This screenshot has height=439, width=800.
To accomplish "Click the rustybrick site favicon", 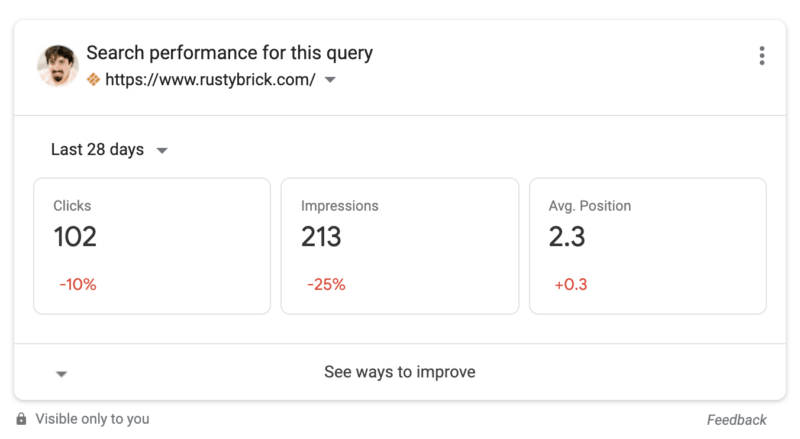I will (93, 80).
